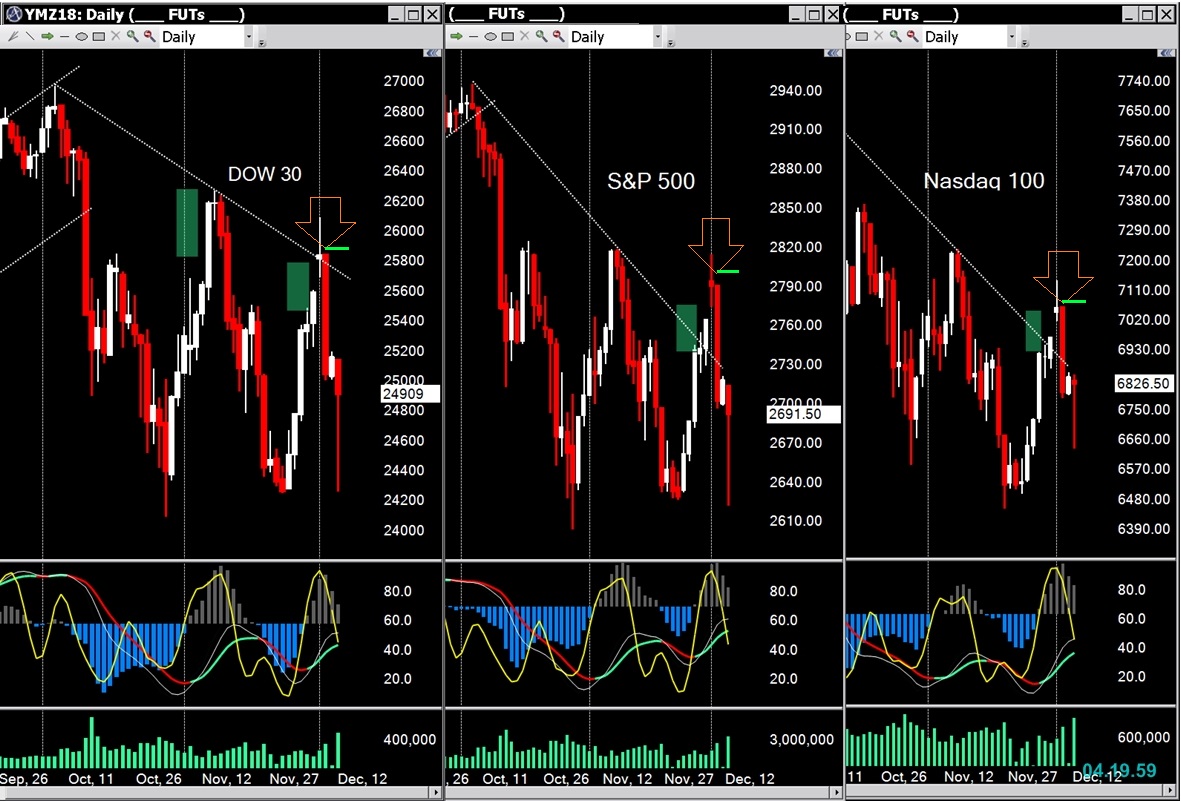Expand the toolbar overflow chevron on S&P 500 window
This screenshot has height=801, width=1181.
[671, 41]
